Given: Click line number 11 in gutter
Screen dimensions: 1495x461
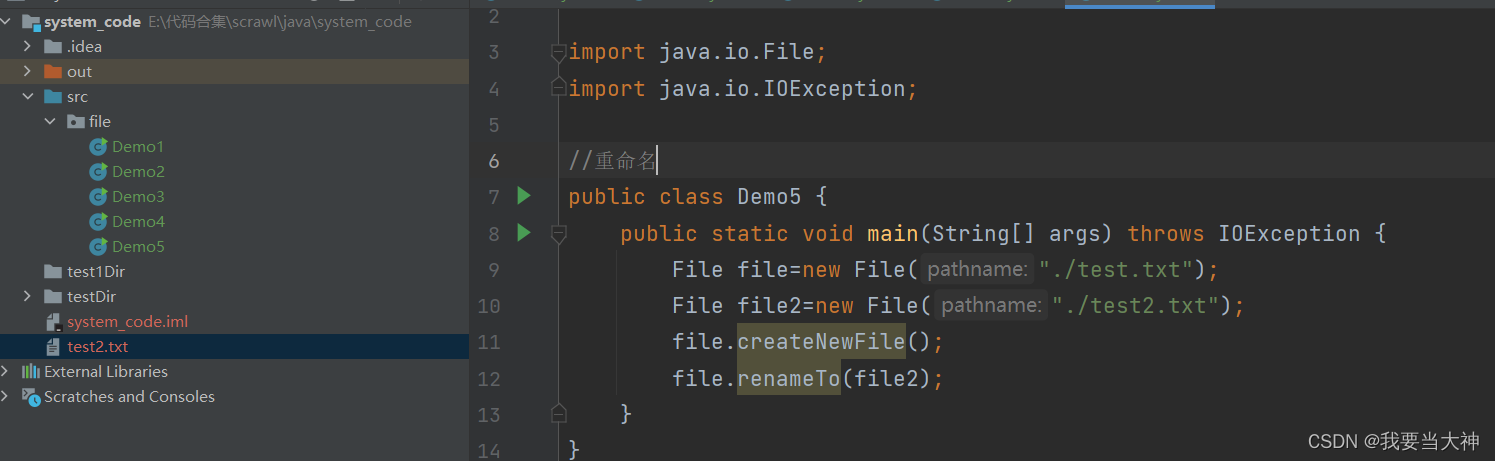Looking at the screenshot, I should point(489,341).
